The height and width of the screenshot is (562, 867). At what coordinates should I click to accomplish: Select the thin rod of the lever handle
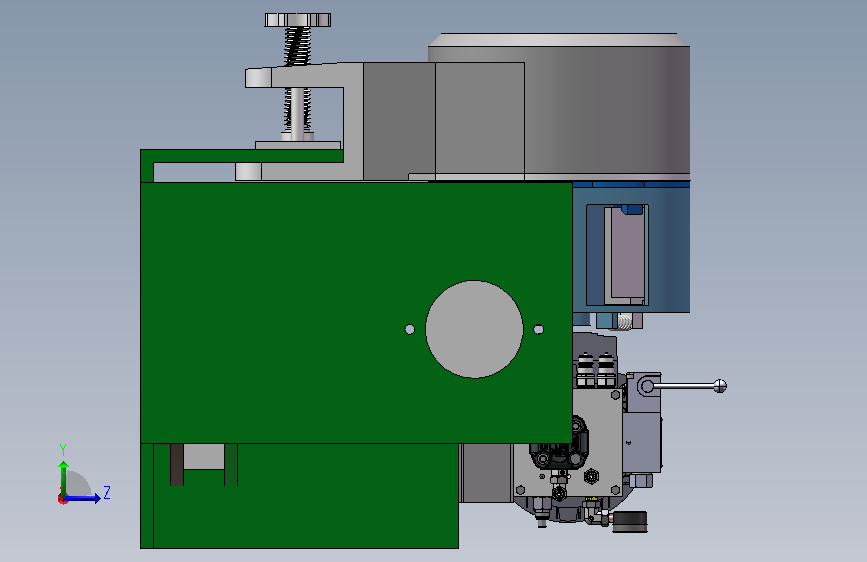[684, 386]
